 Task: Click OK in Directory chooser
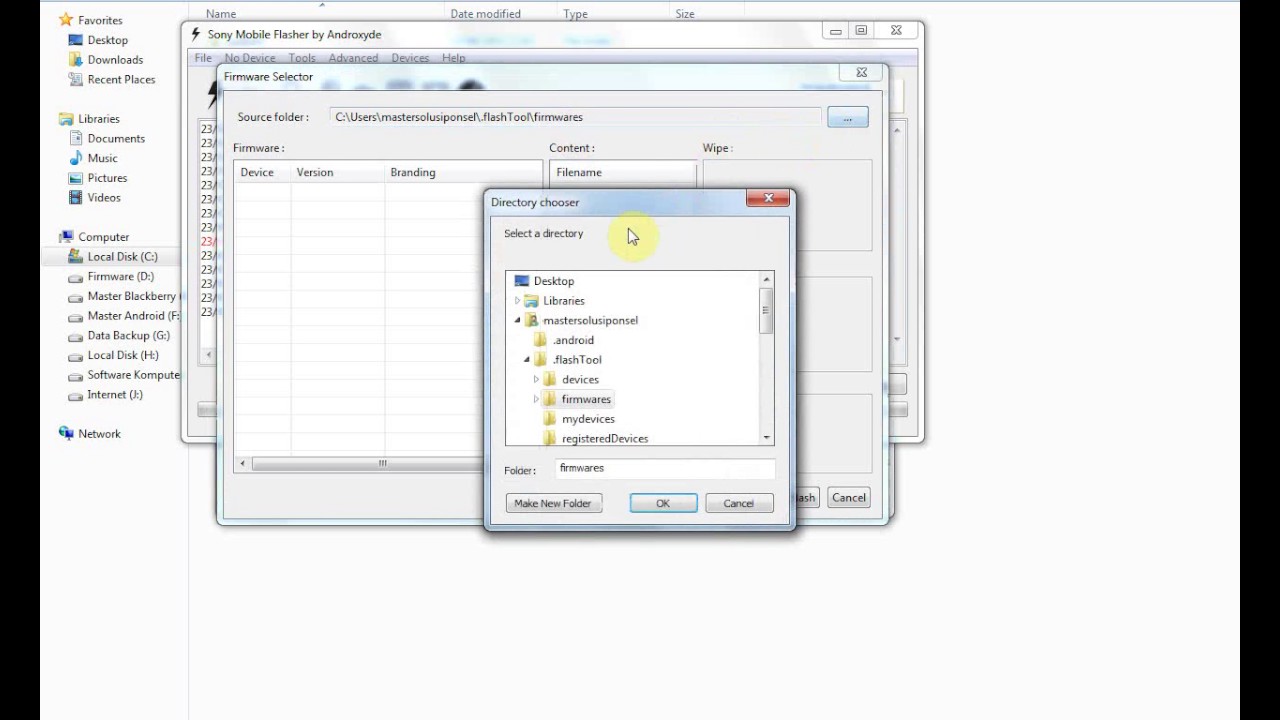point(663,503)
